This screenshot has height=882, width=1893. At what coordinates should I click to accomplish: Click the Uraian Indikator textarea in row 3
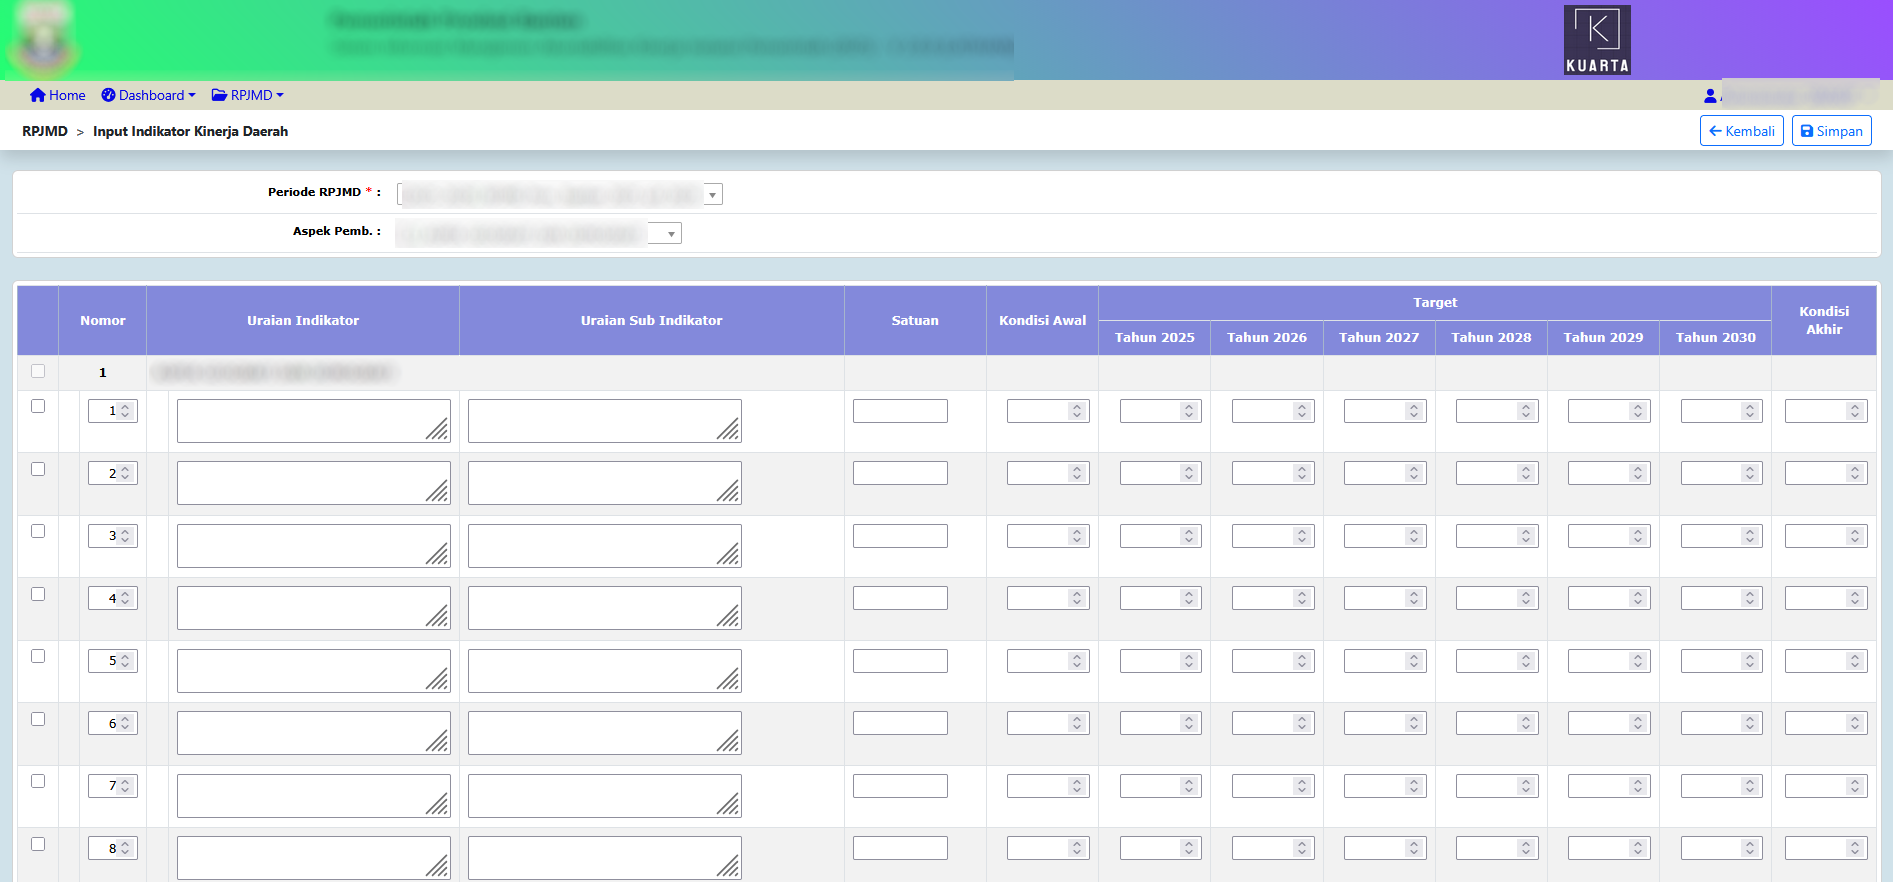click(312, 546)
